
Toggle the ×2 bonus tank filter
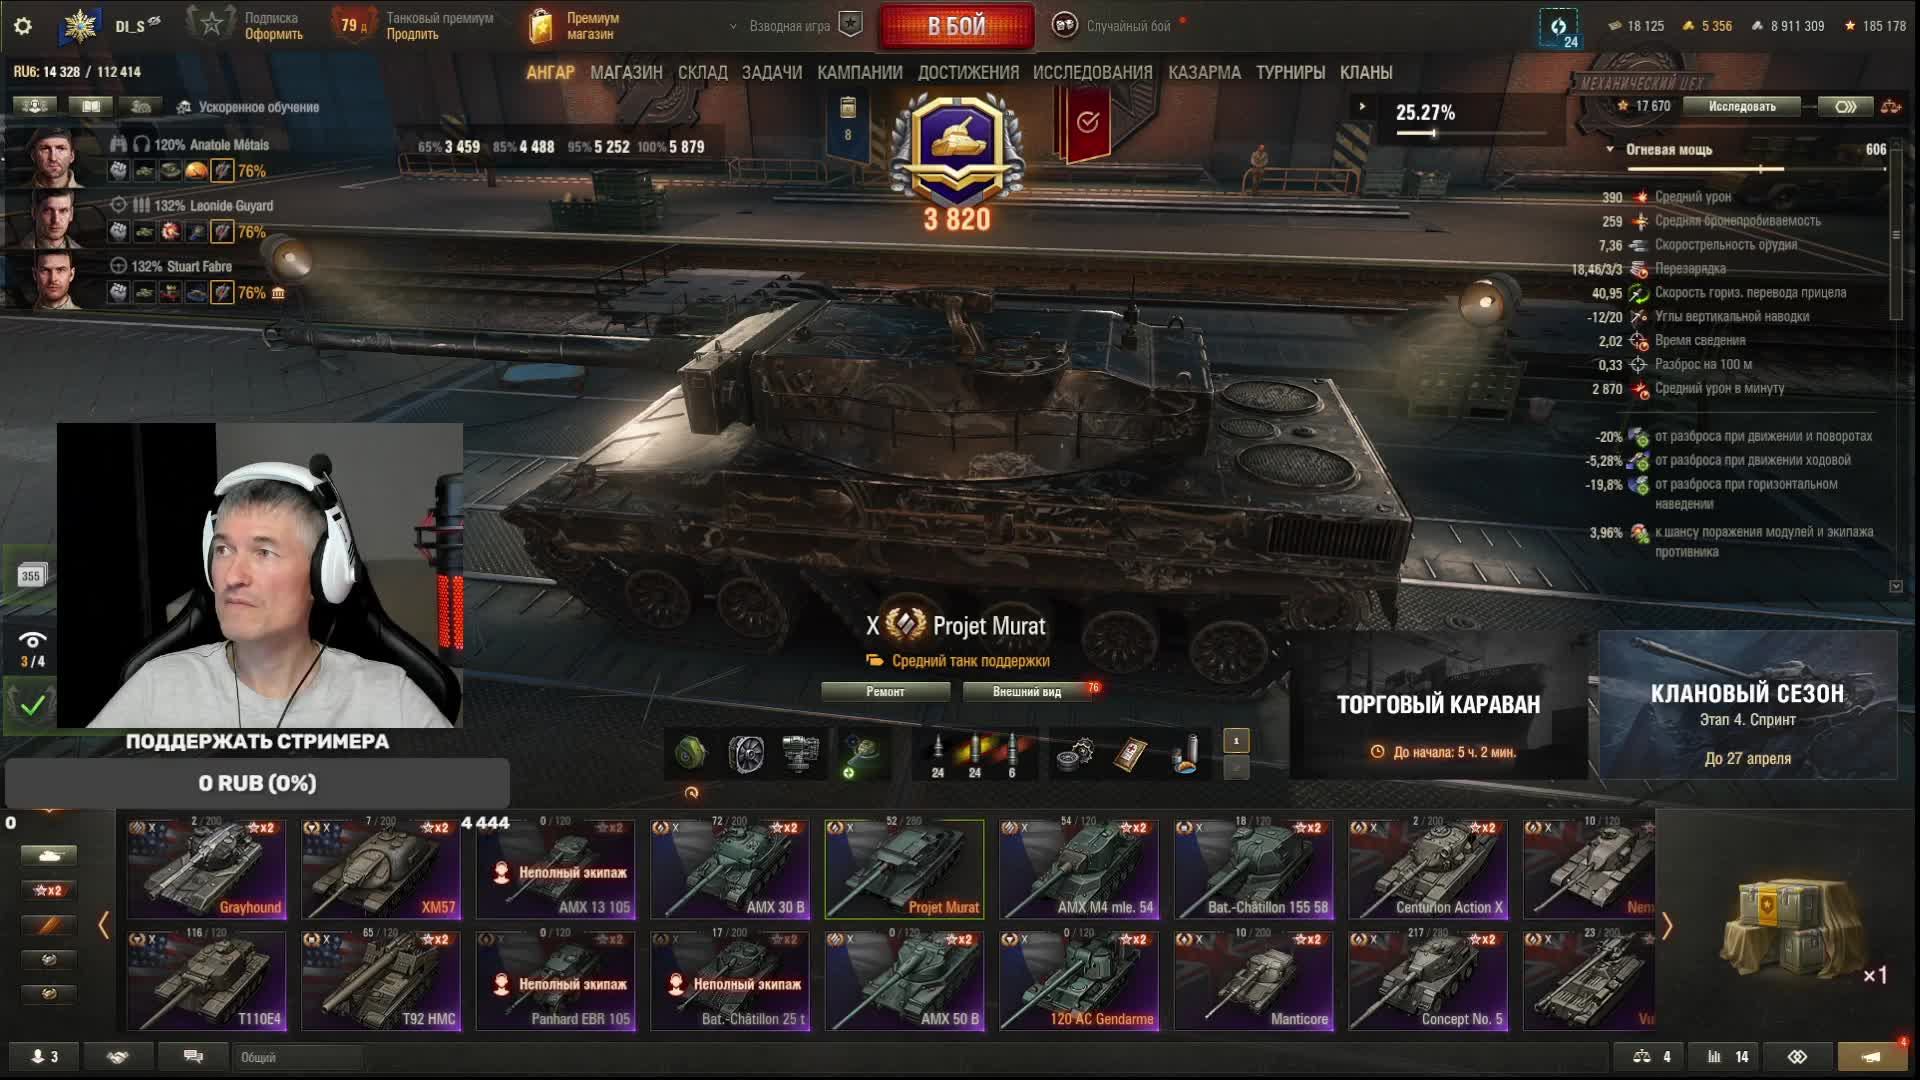(48, 890)
